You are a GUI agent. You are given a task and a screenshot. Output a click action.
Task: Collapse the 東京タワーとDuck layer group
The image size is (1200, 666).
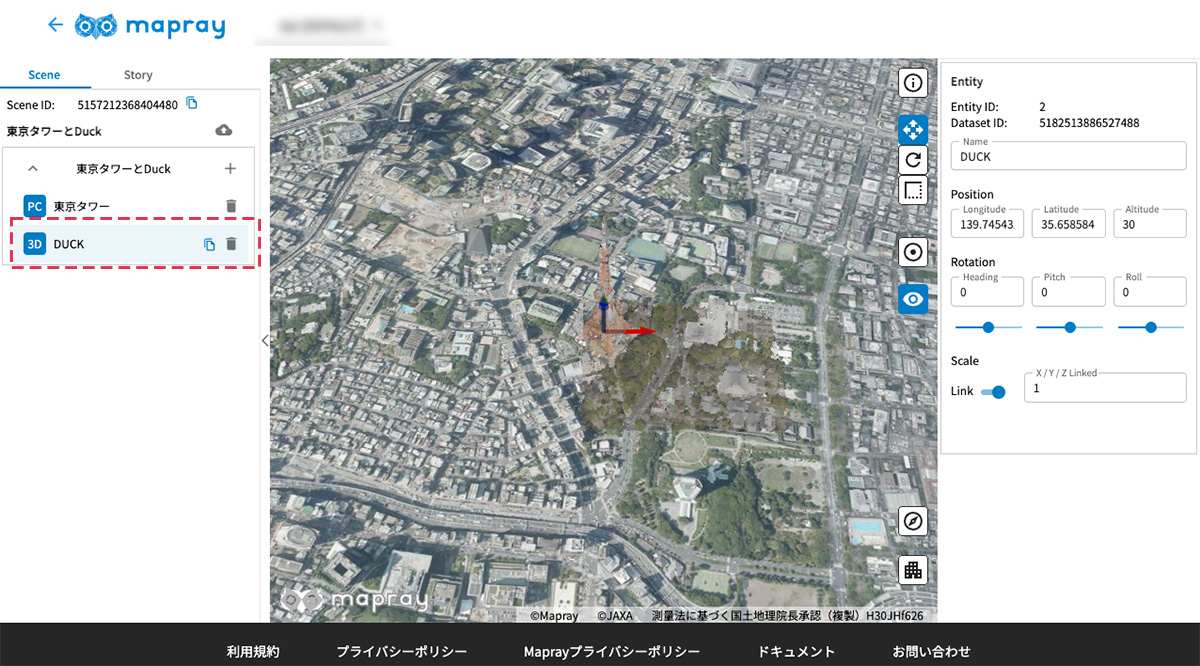coord(33,169)
